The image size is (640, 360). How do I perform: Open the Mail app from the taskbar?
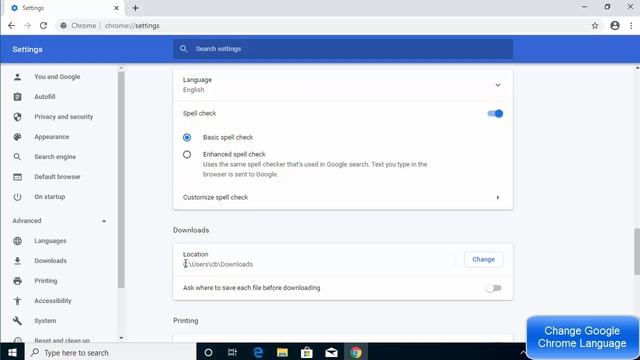[331, 353]
